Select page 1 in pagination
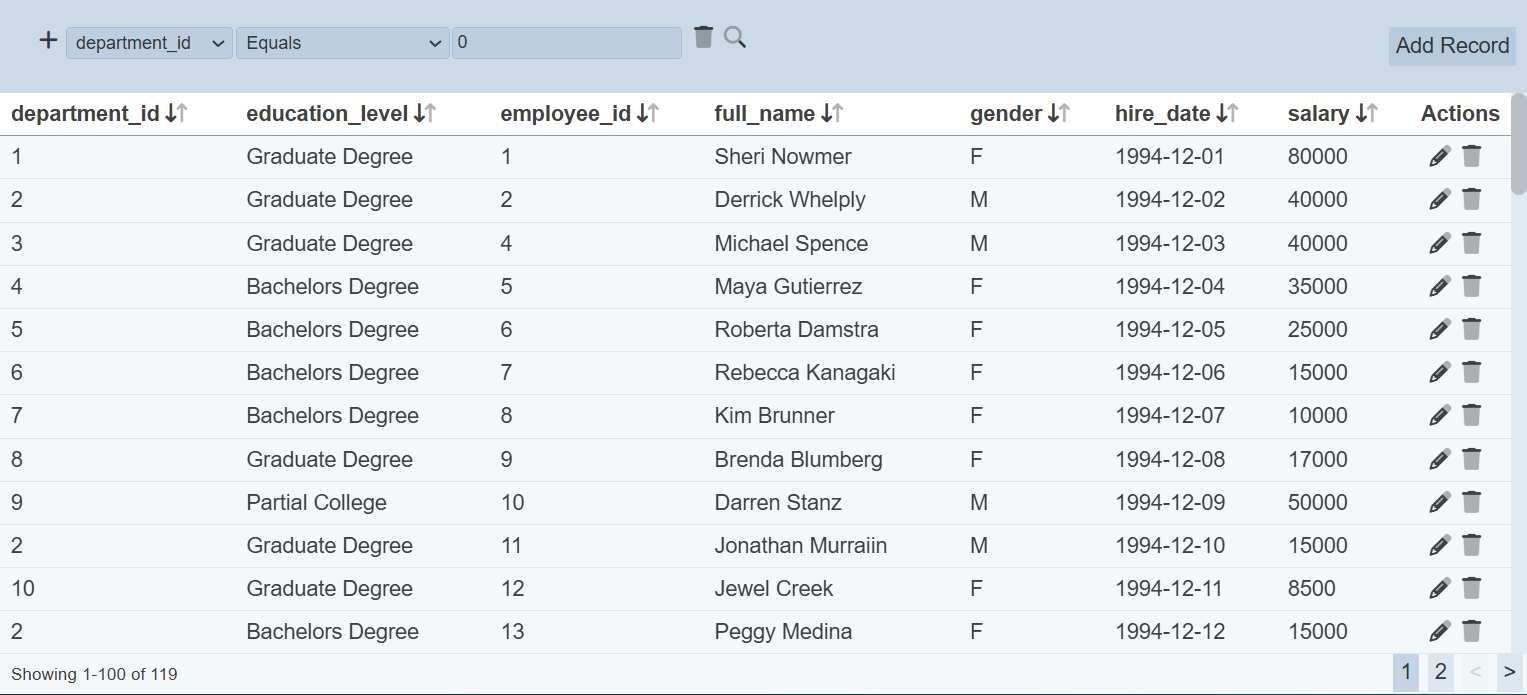 [1406, 672]
